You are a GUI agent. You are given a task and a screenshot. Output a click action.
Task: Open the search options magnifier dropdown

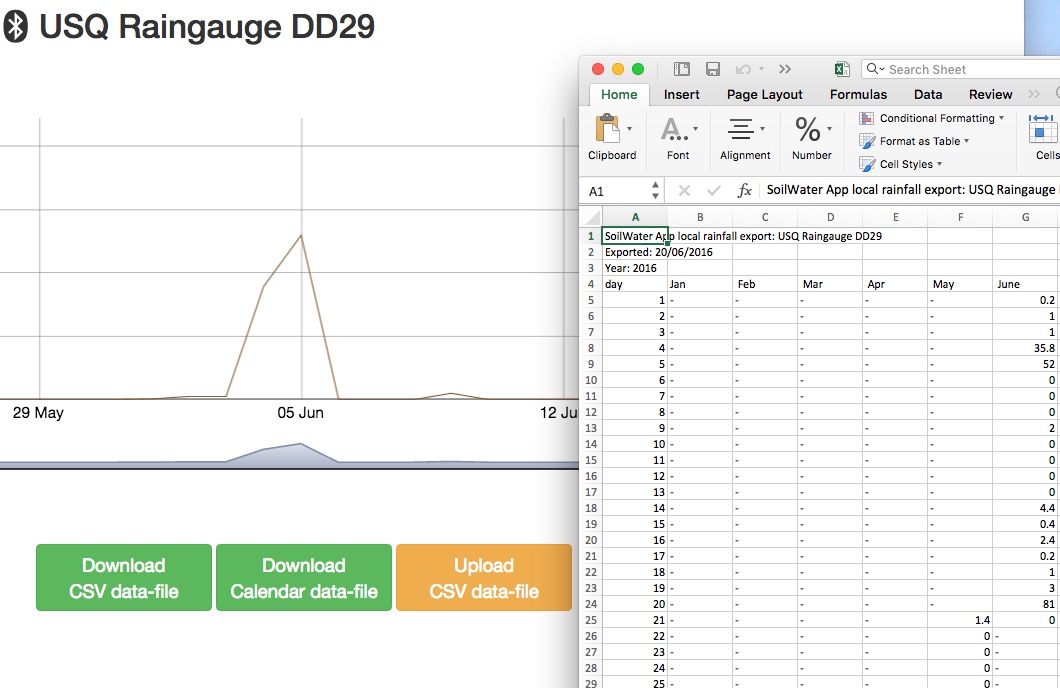875,69
